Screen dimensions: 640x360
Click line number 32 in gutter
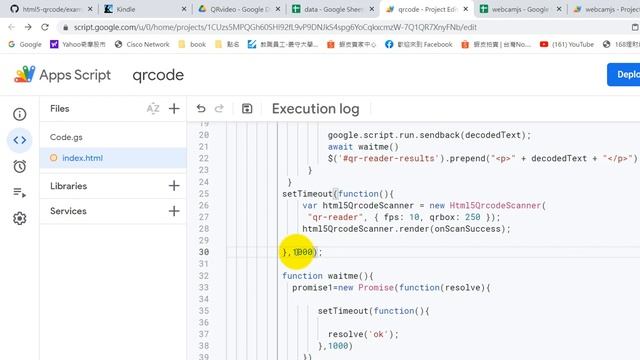coord(204,276)
